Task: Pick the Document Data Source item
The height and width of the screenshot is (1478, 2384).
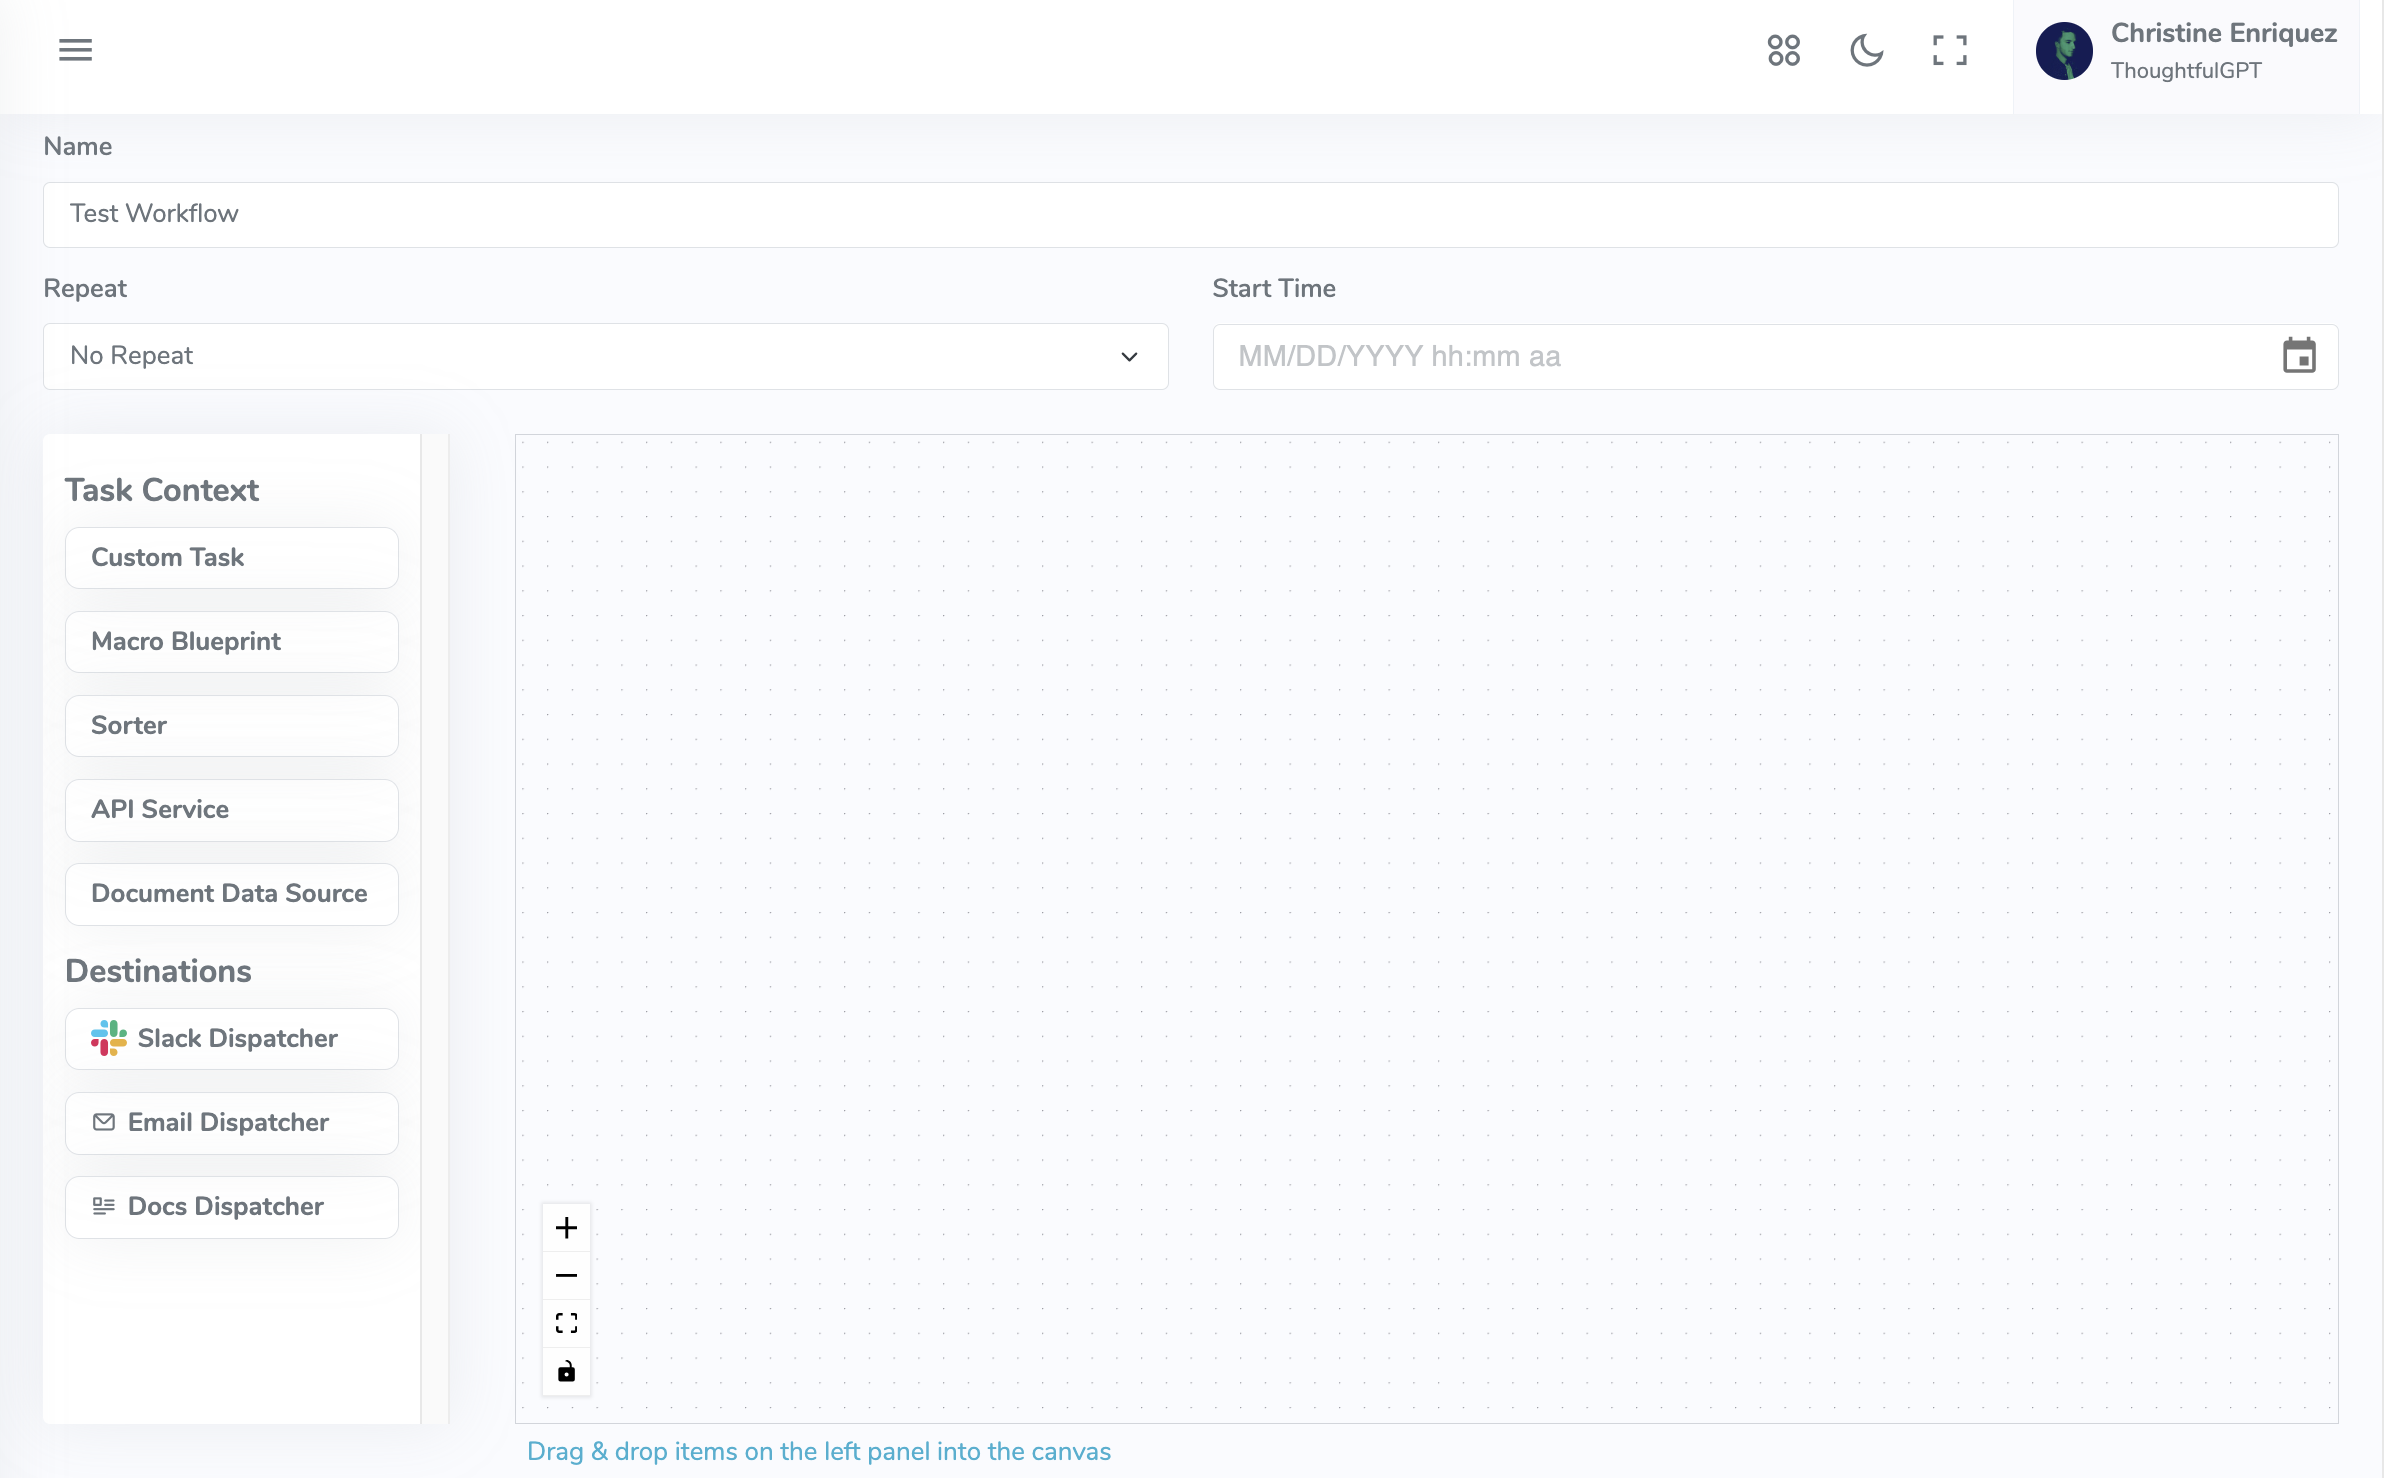Action: click(232, 894)
